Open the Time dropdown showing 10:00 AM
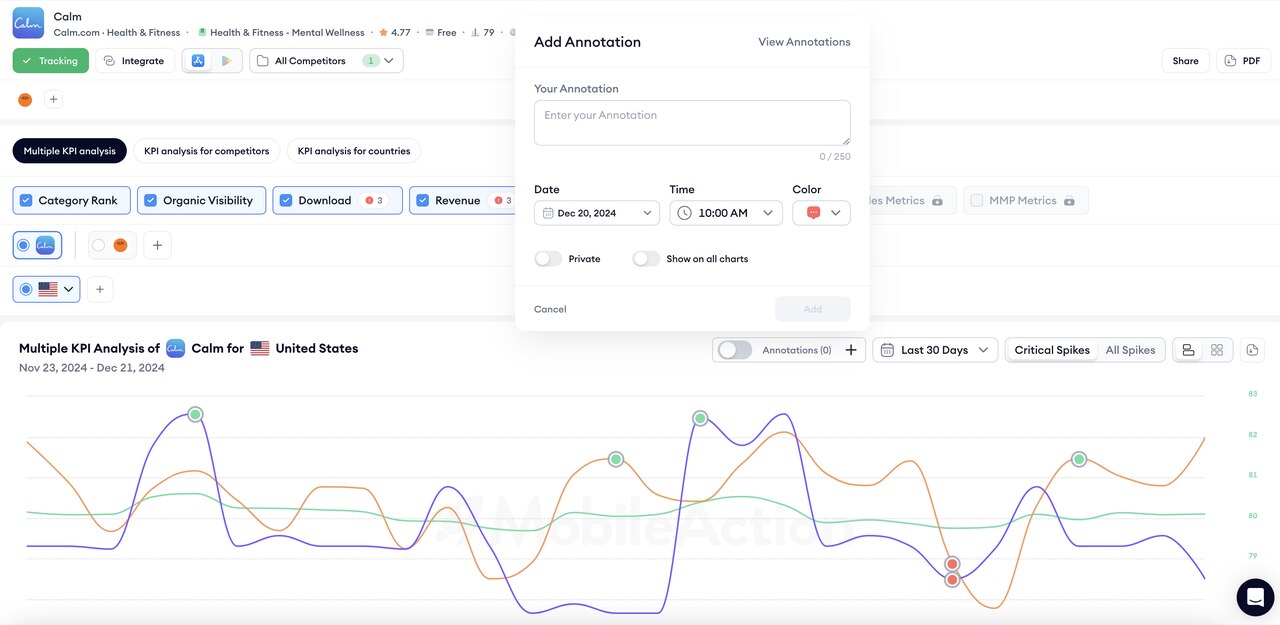Screen dimensions: 1280x625 726,213
